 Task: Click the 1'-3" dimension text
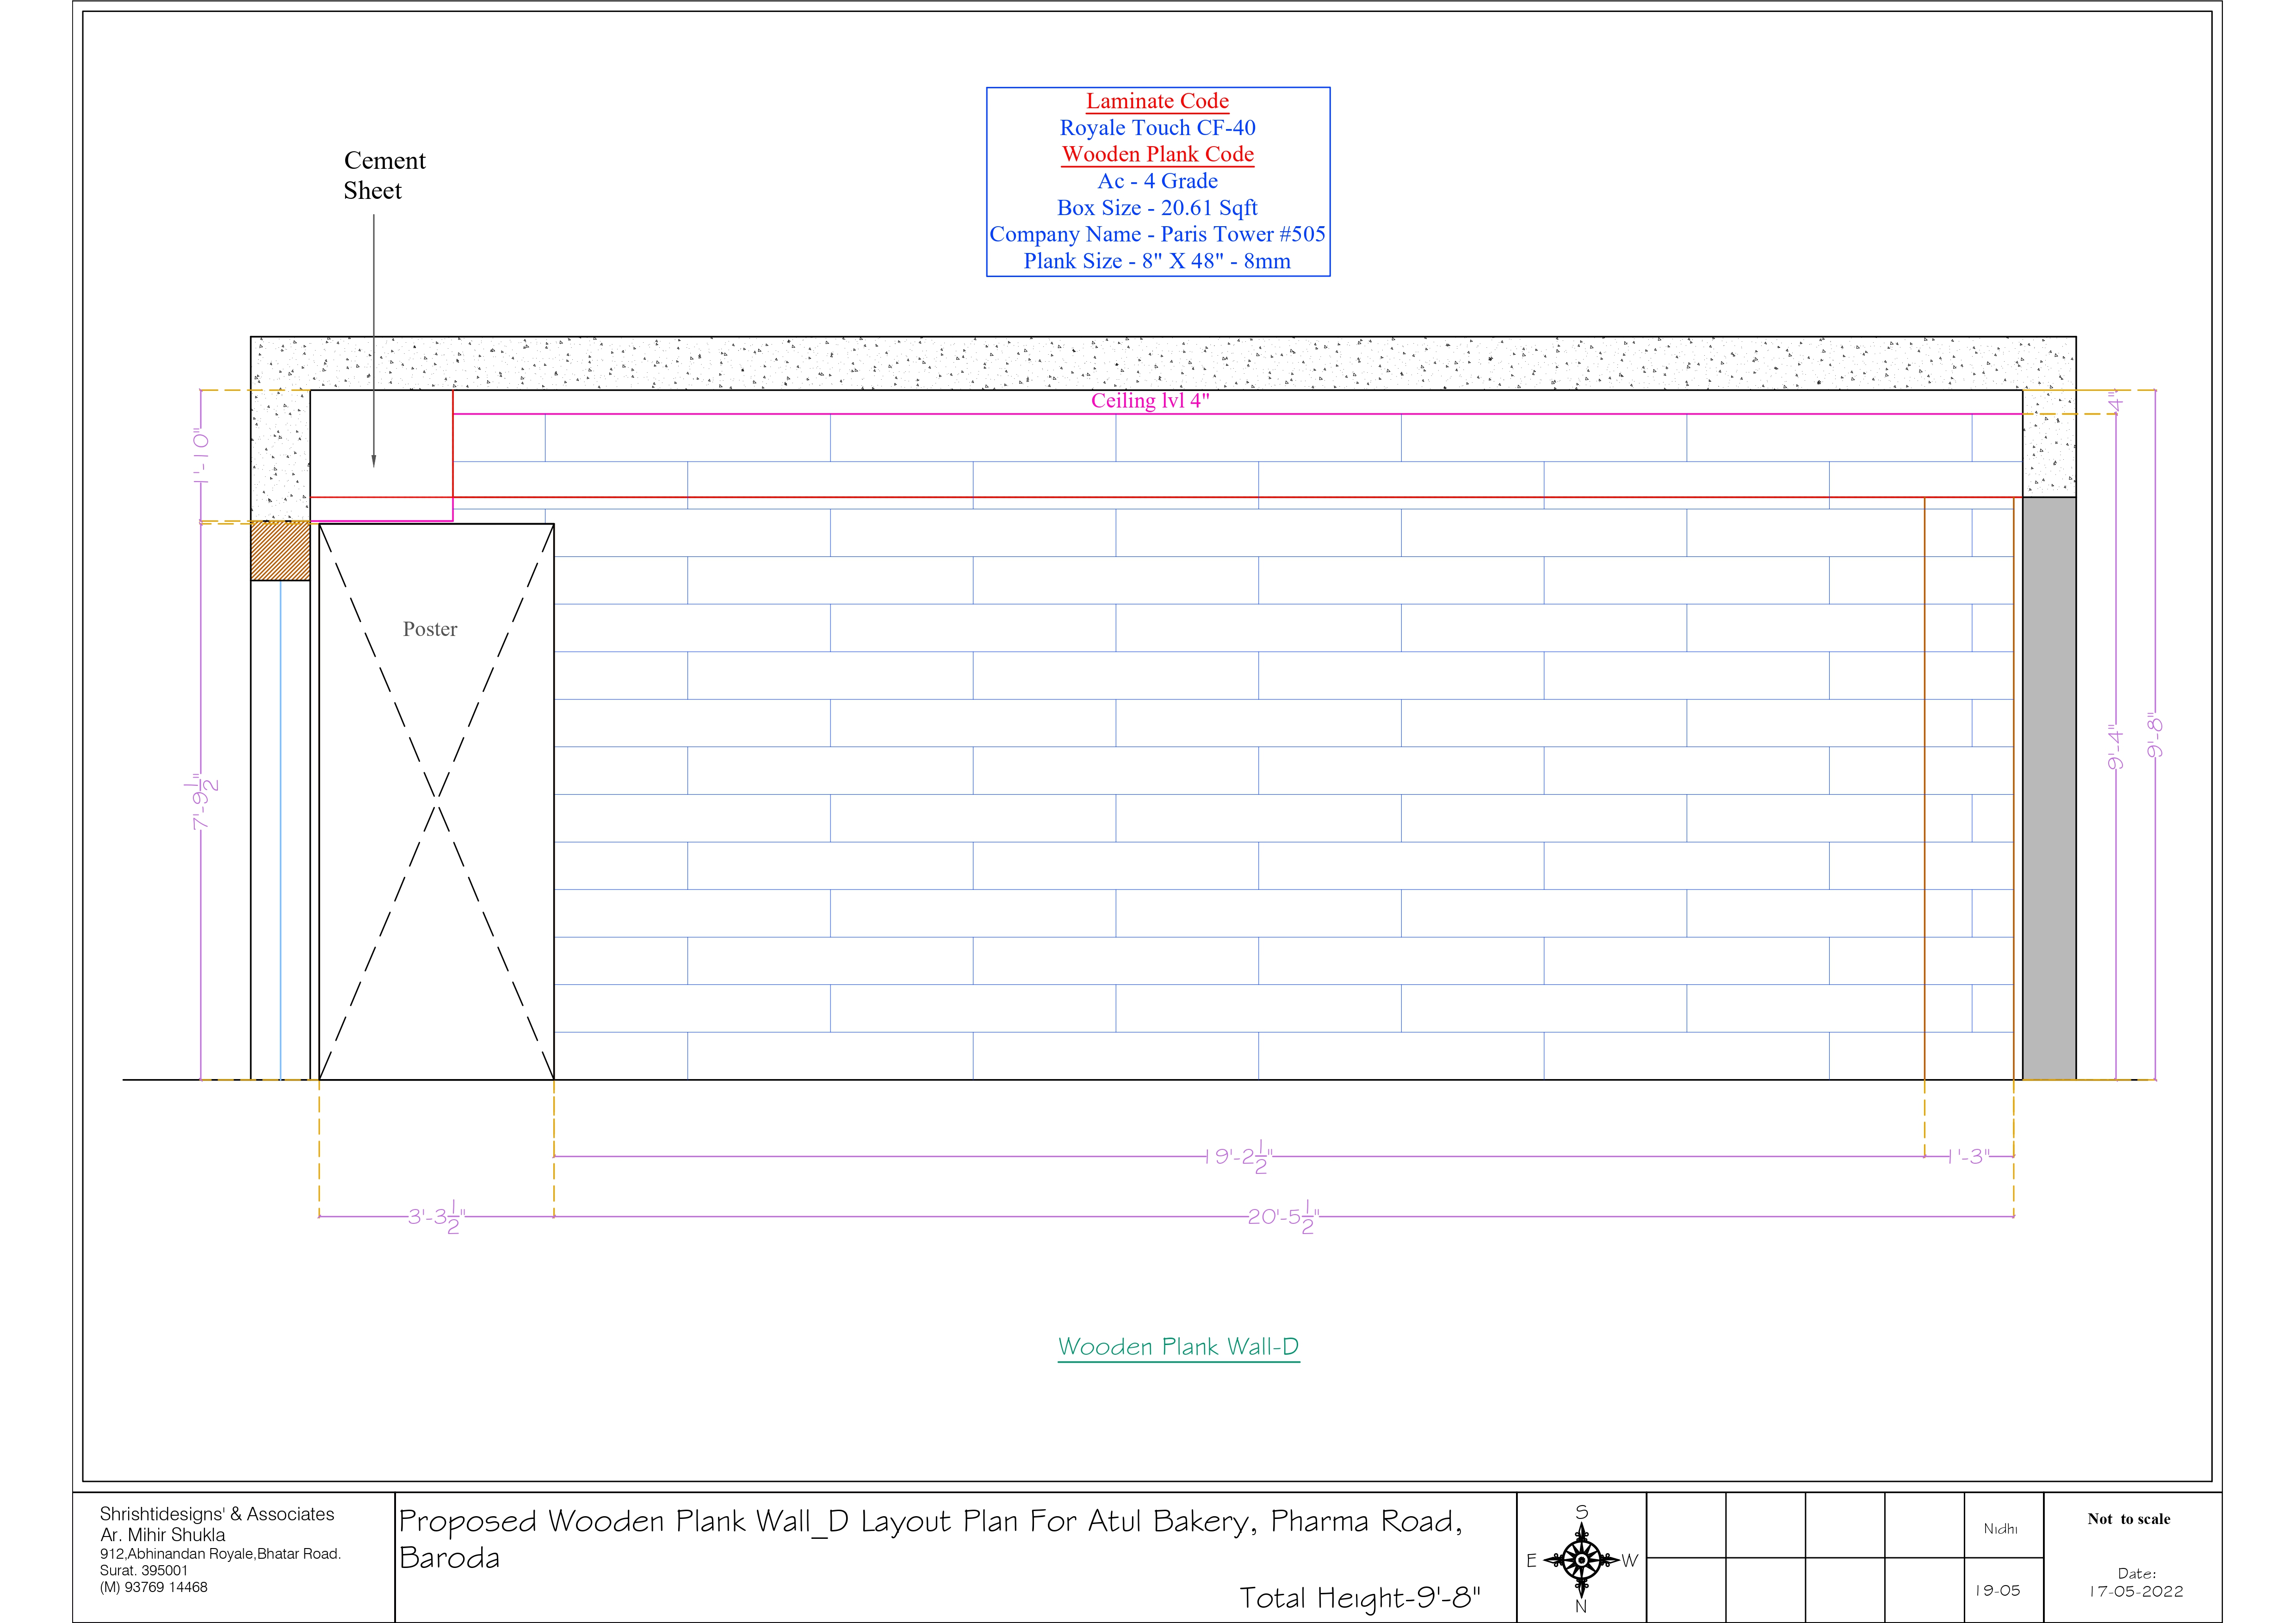point(1969,1157)
